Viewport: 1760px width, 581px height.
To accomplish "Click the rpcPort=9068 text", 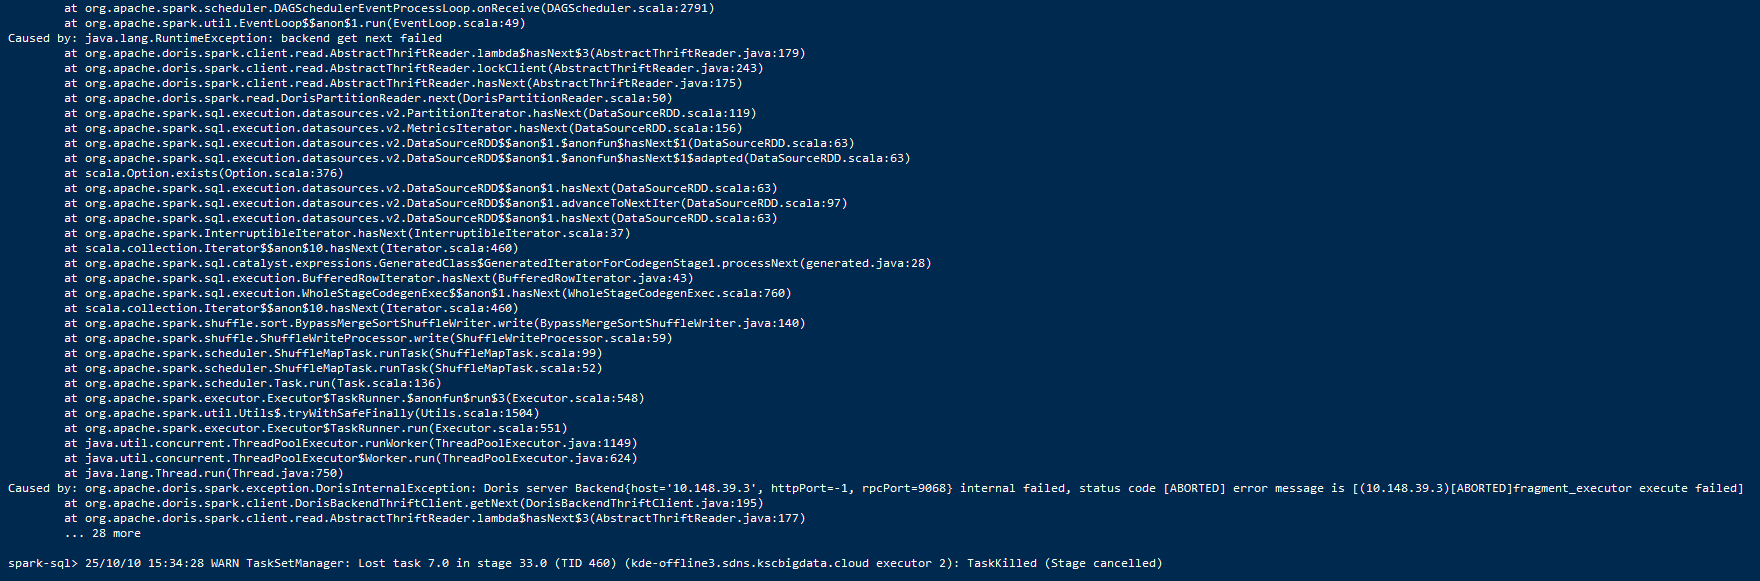I will (x=907, y=489).
